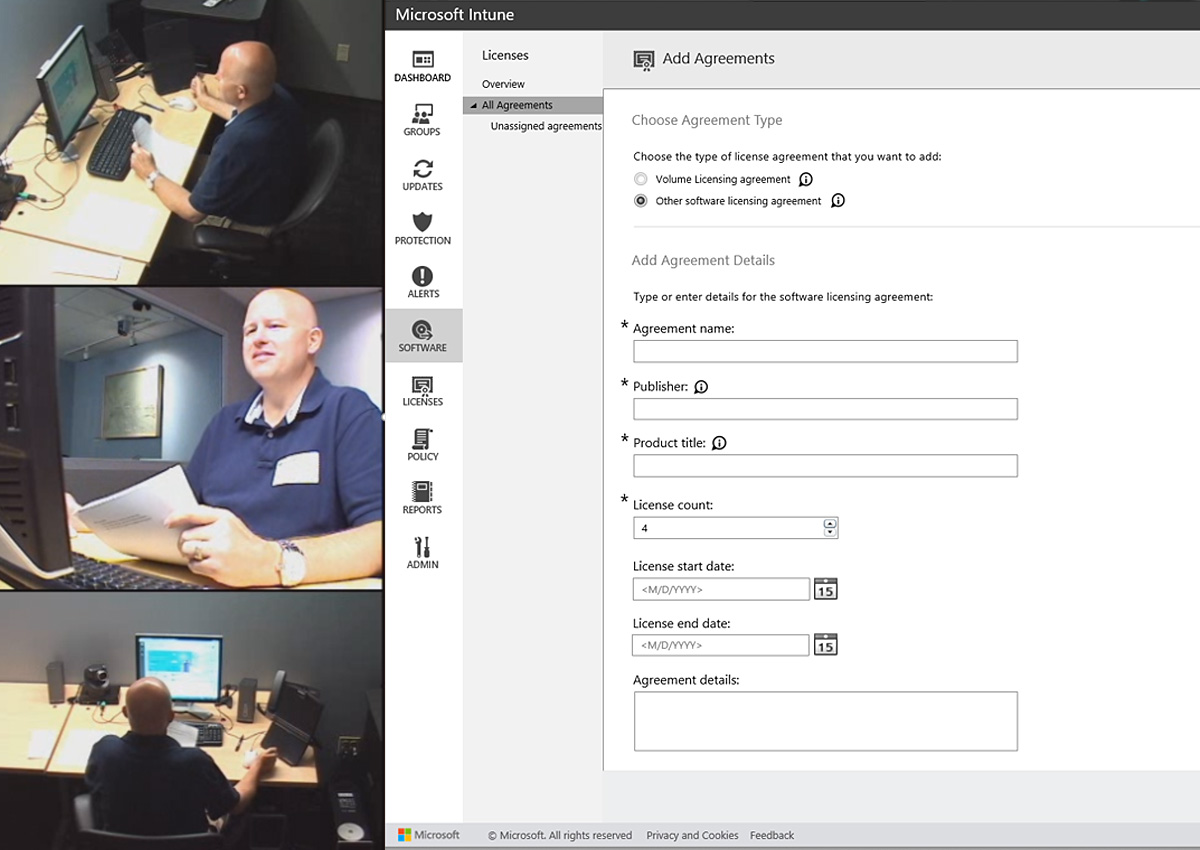
Task: Click the Publisher text field
Action: 825,409
